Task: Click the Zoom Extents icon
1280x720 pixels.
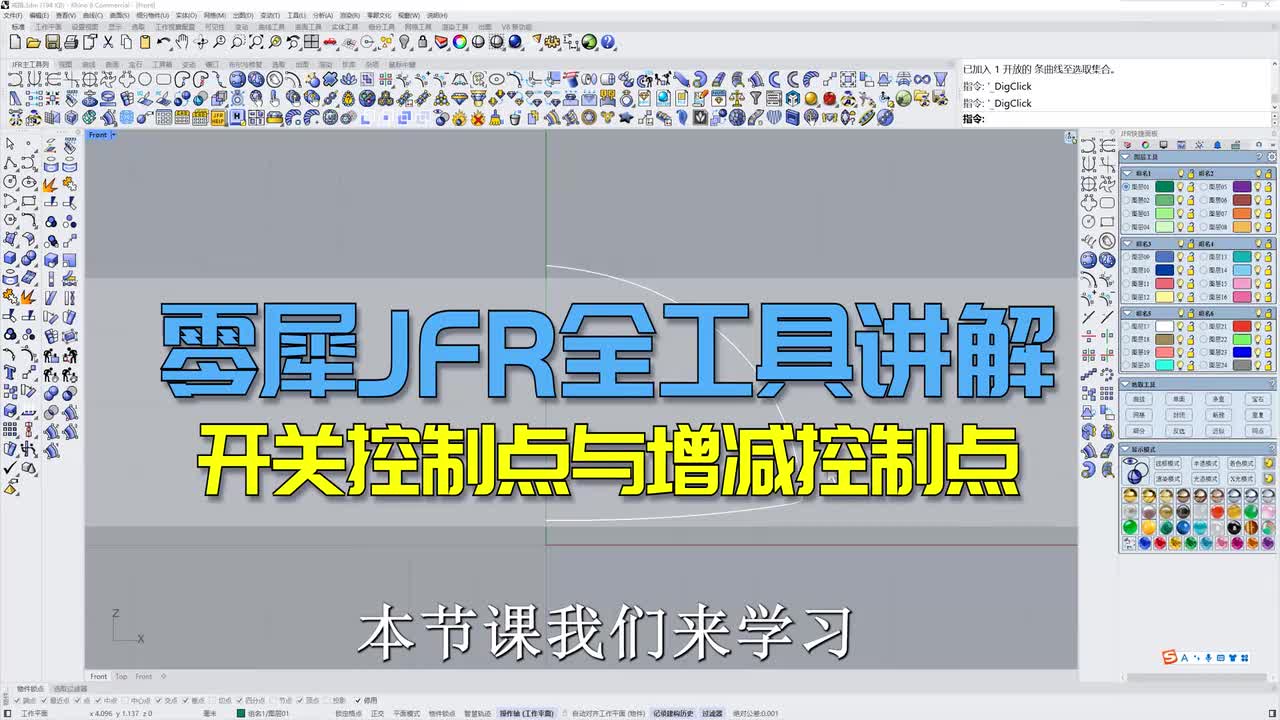Action: pyautogui.click(x=256, y=42)
